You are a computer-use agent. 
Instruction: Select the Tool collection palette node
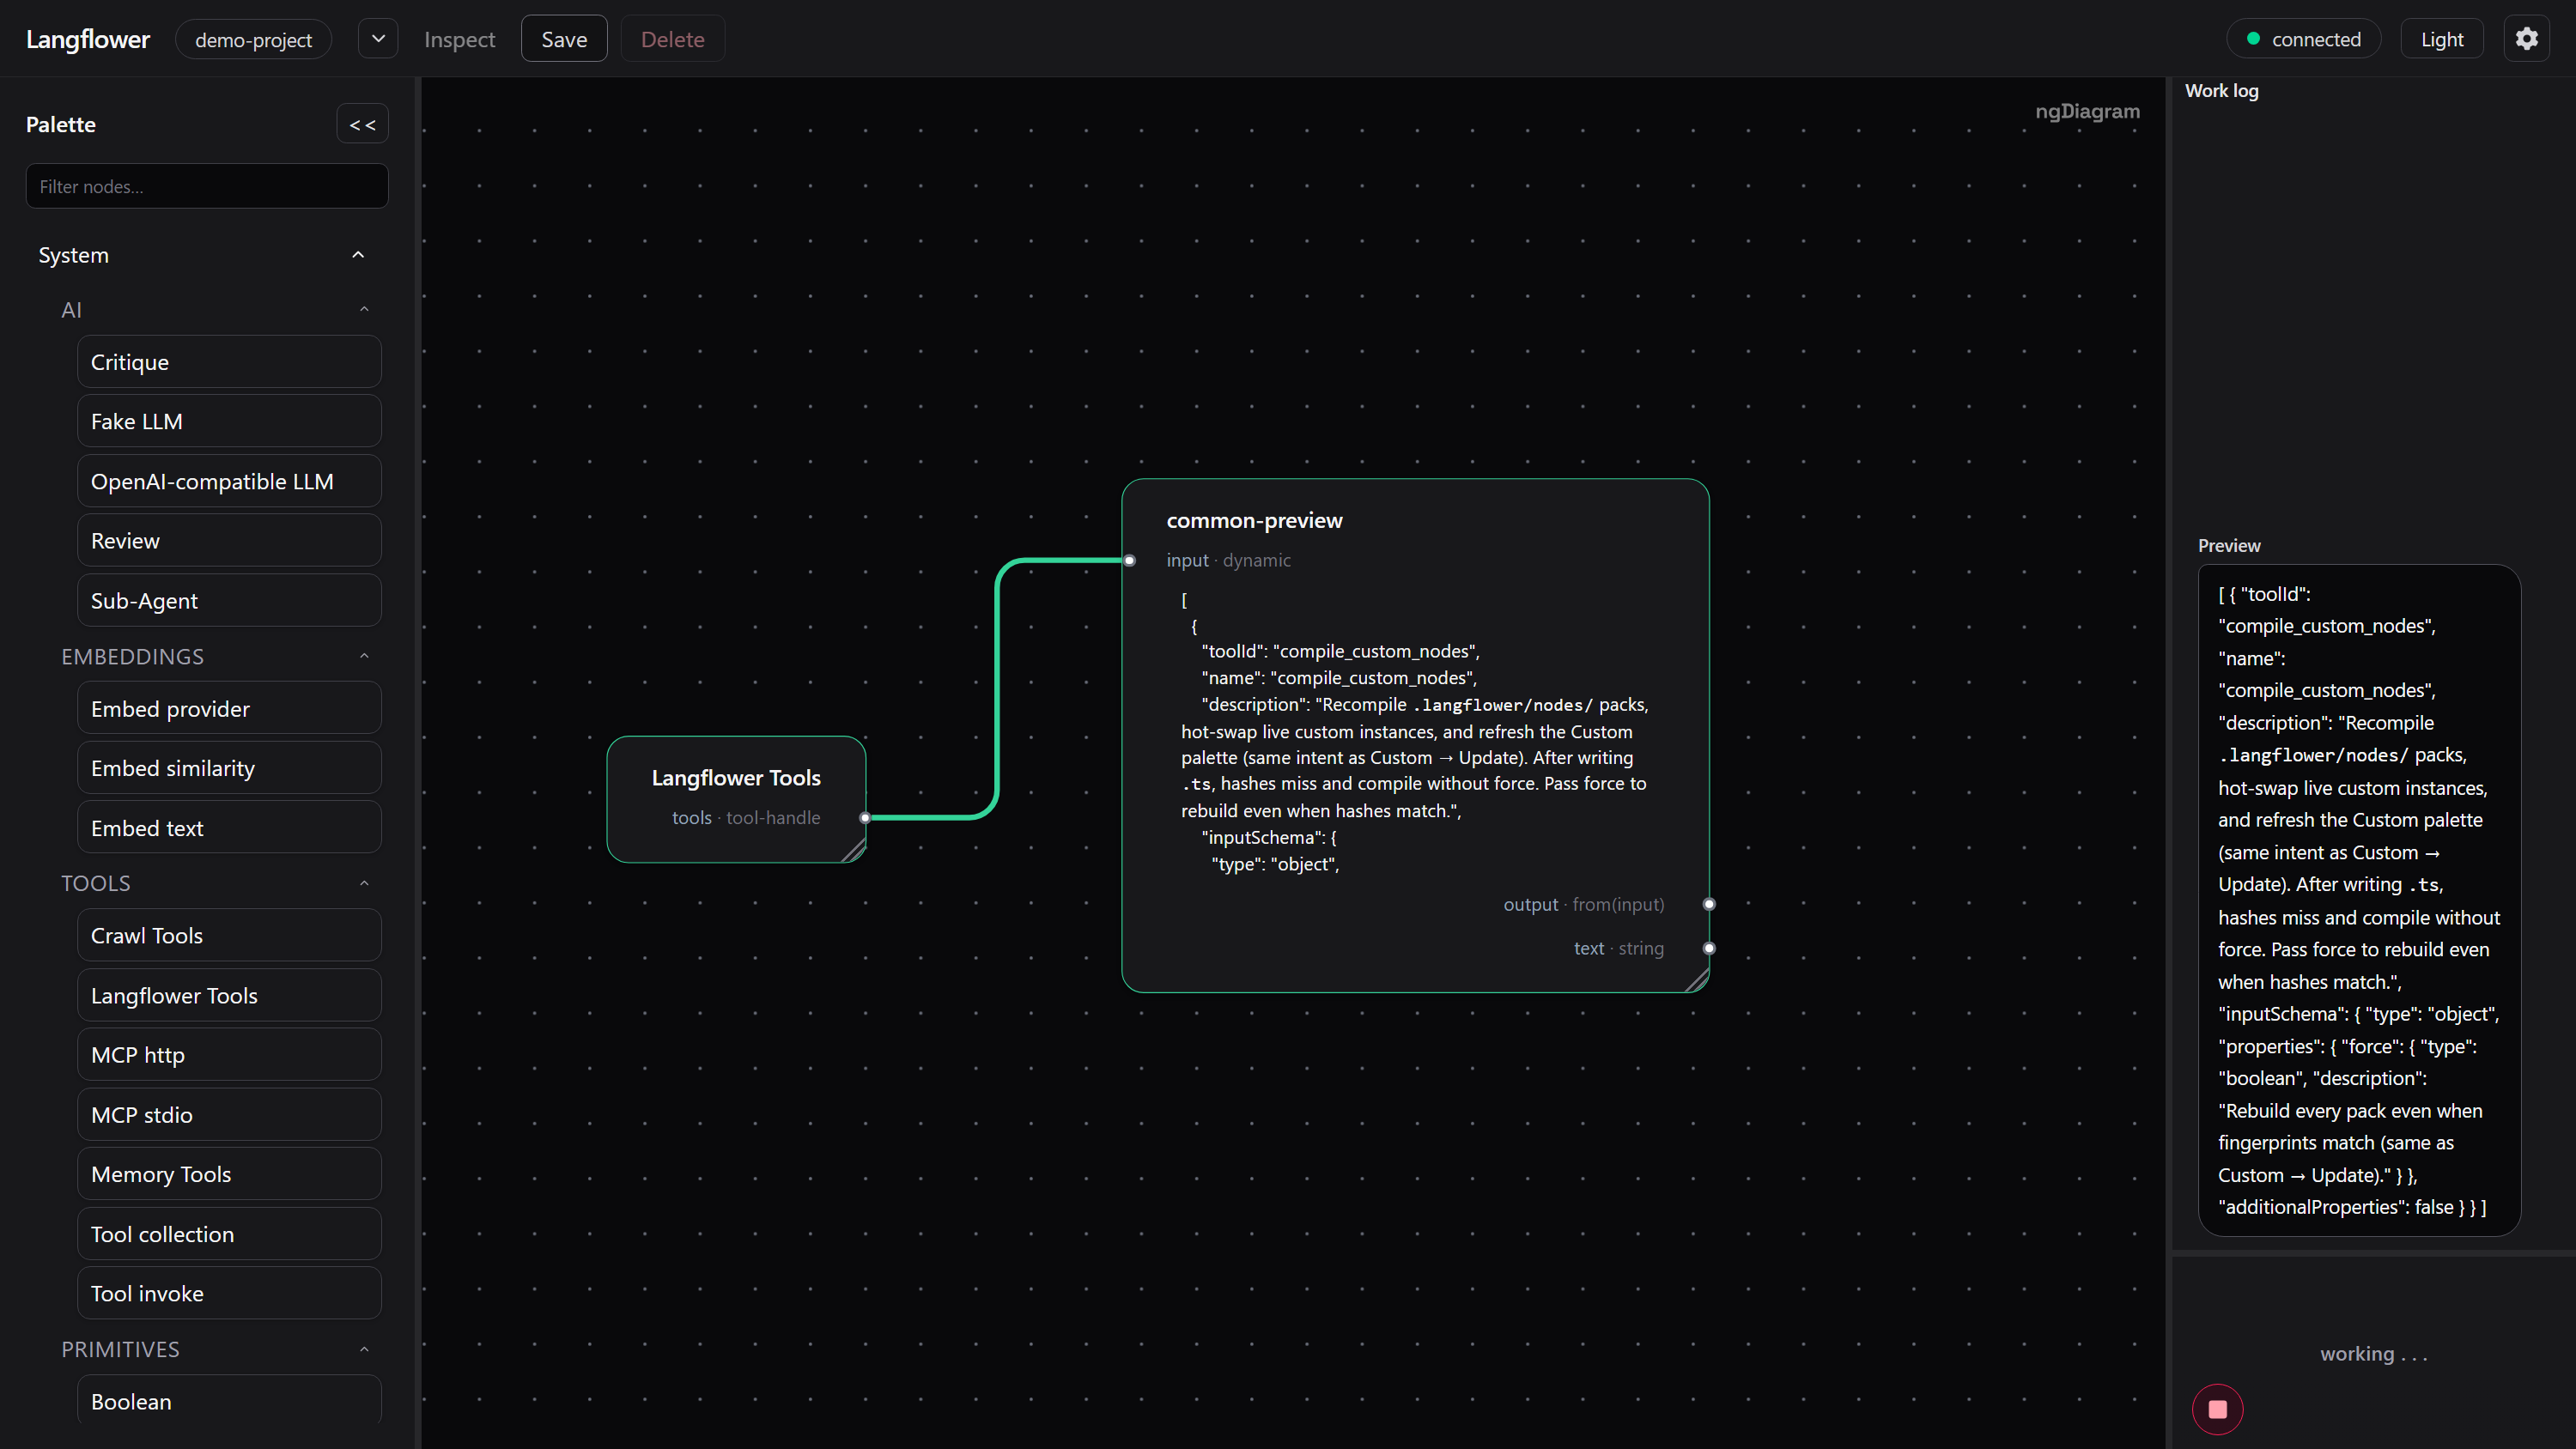(x=229, y=1234)
